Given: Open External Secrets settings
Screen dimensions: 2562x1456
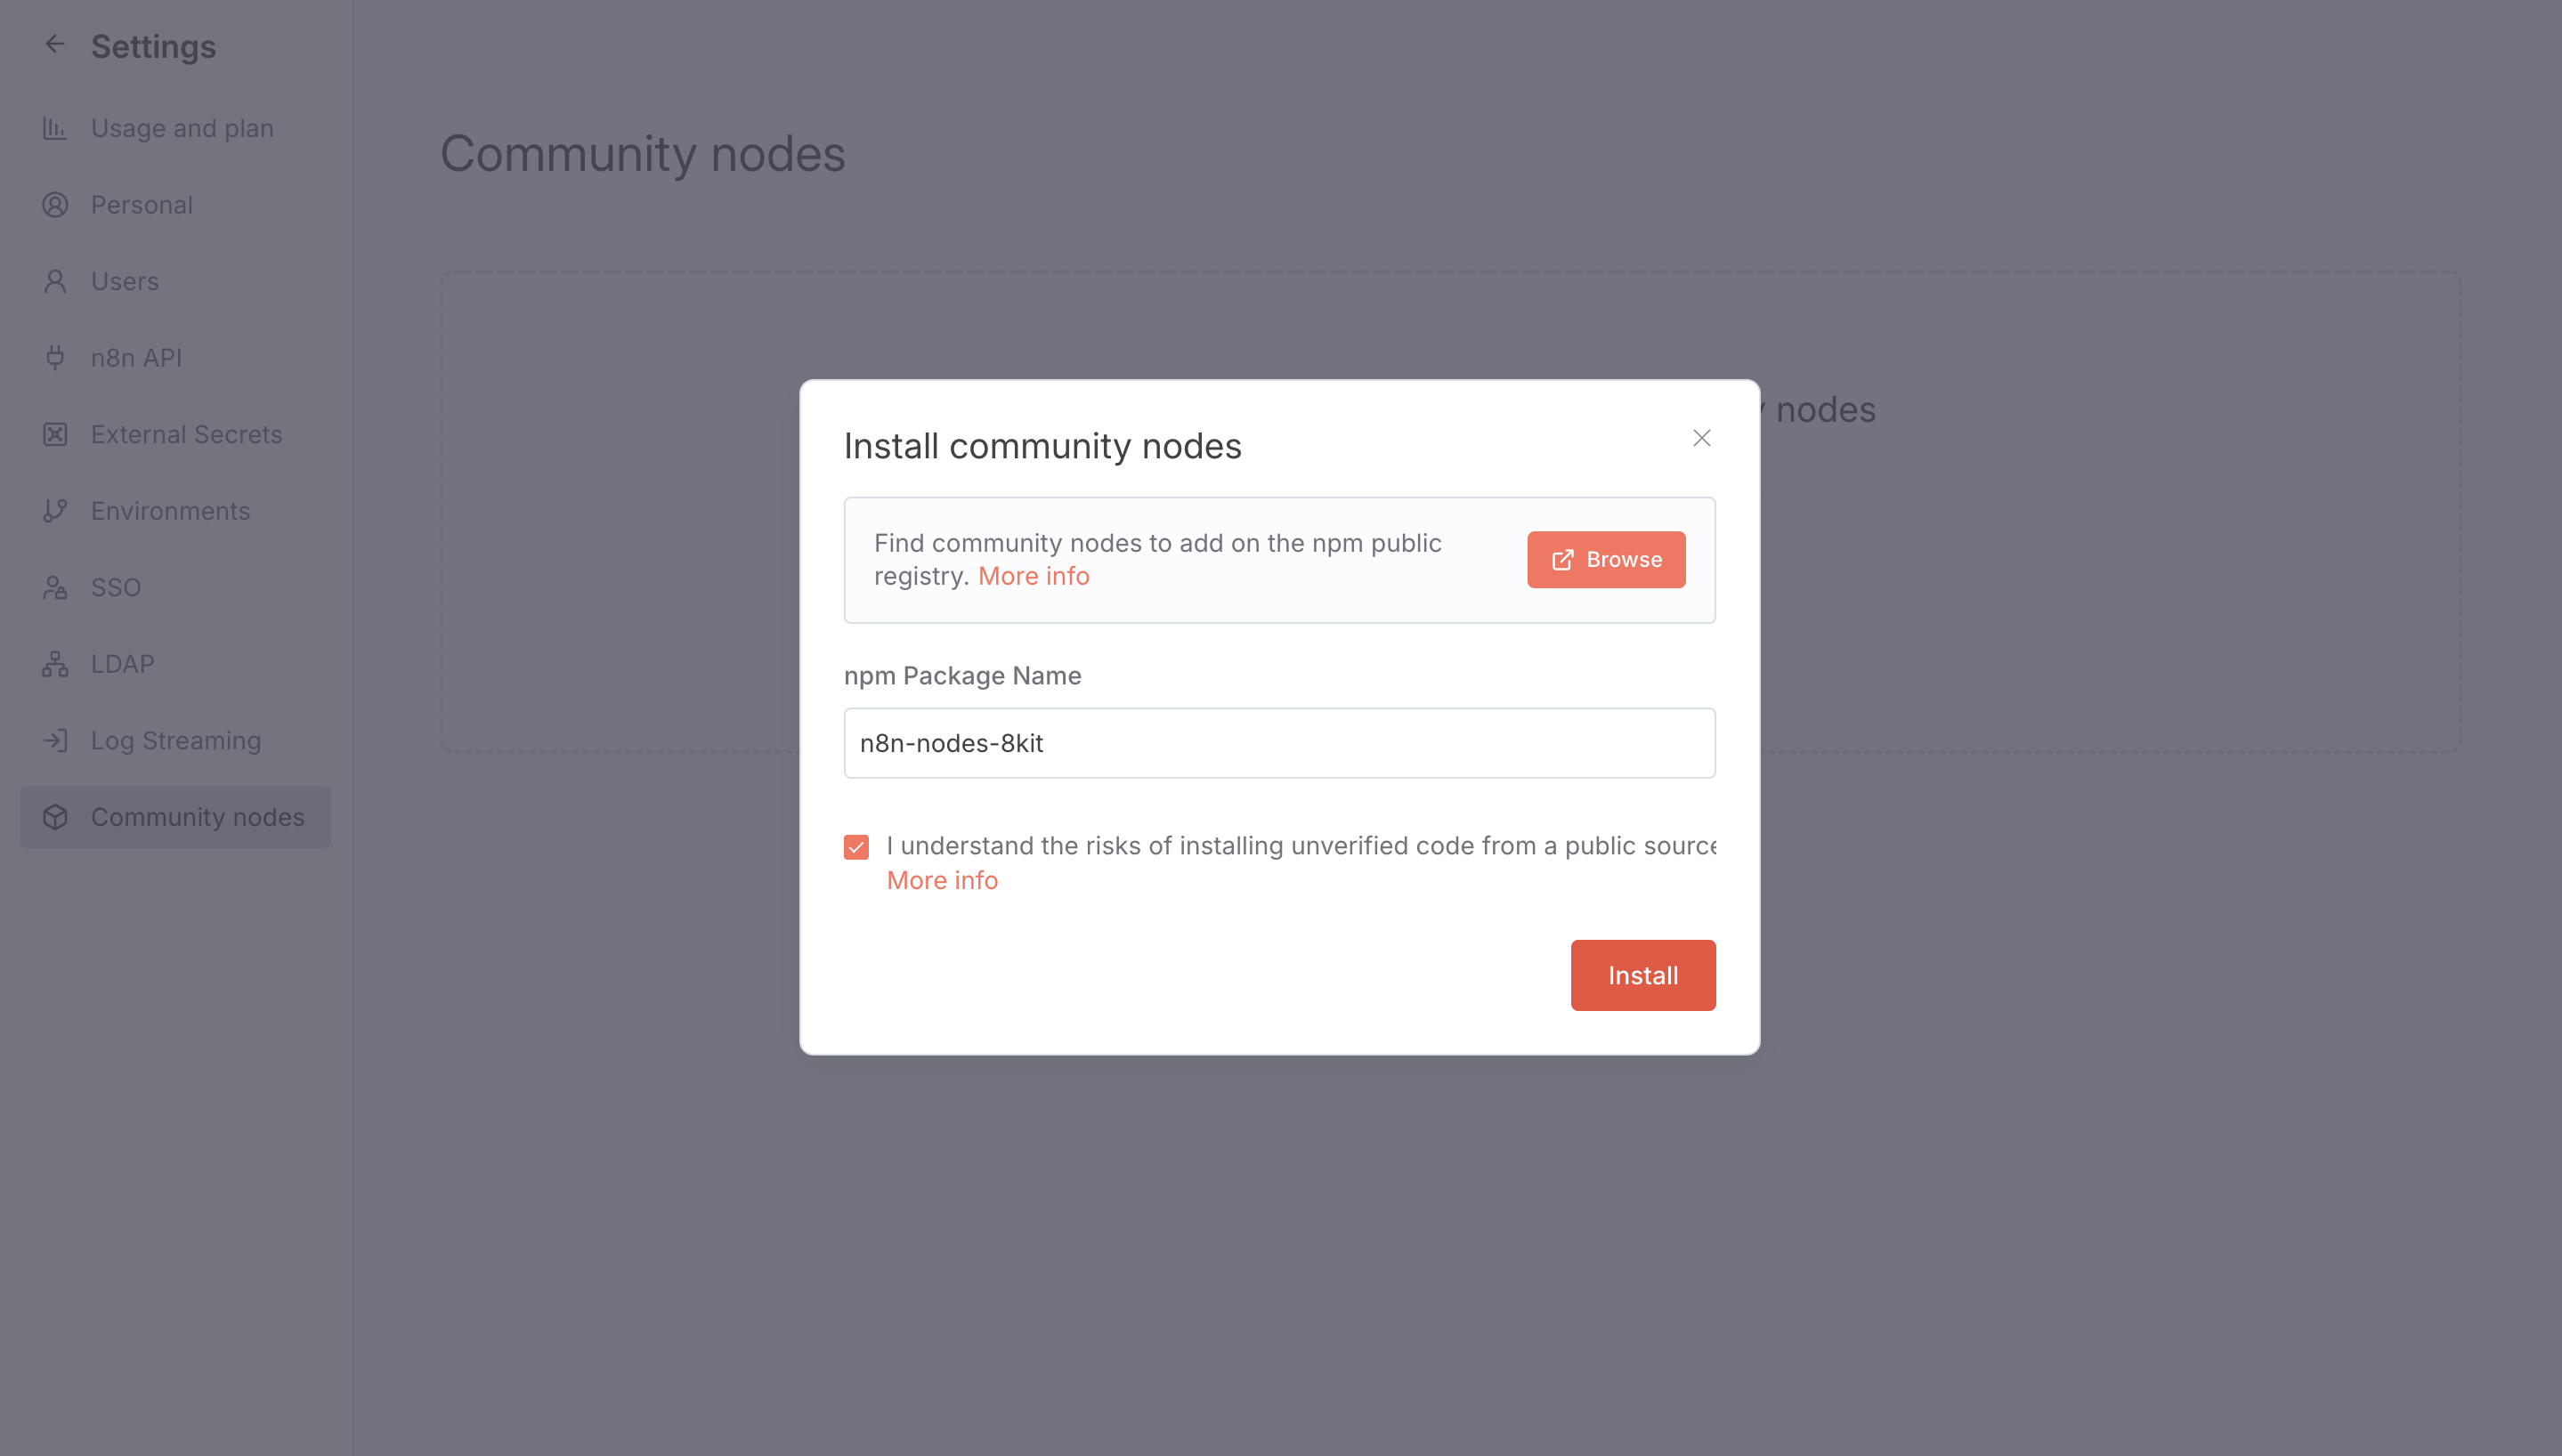Looking at the screenshot, I should 175,434.
